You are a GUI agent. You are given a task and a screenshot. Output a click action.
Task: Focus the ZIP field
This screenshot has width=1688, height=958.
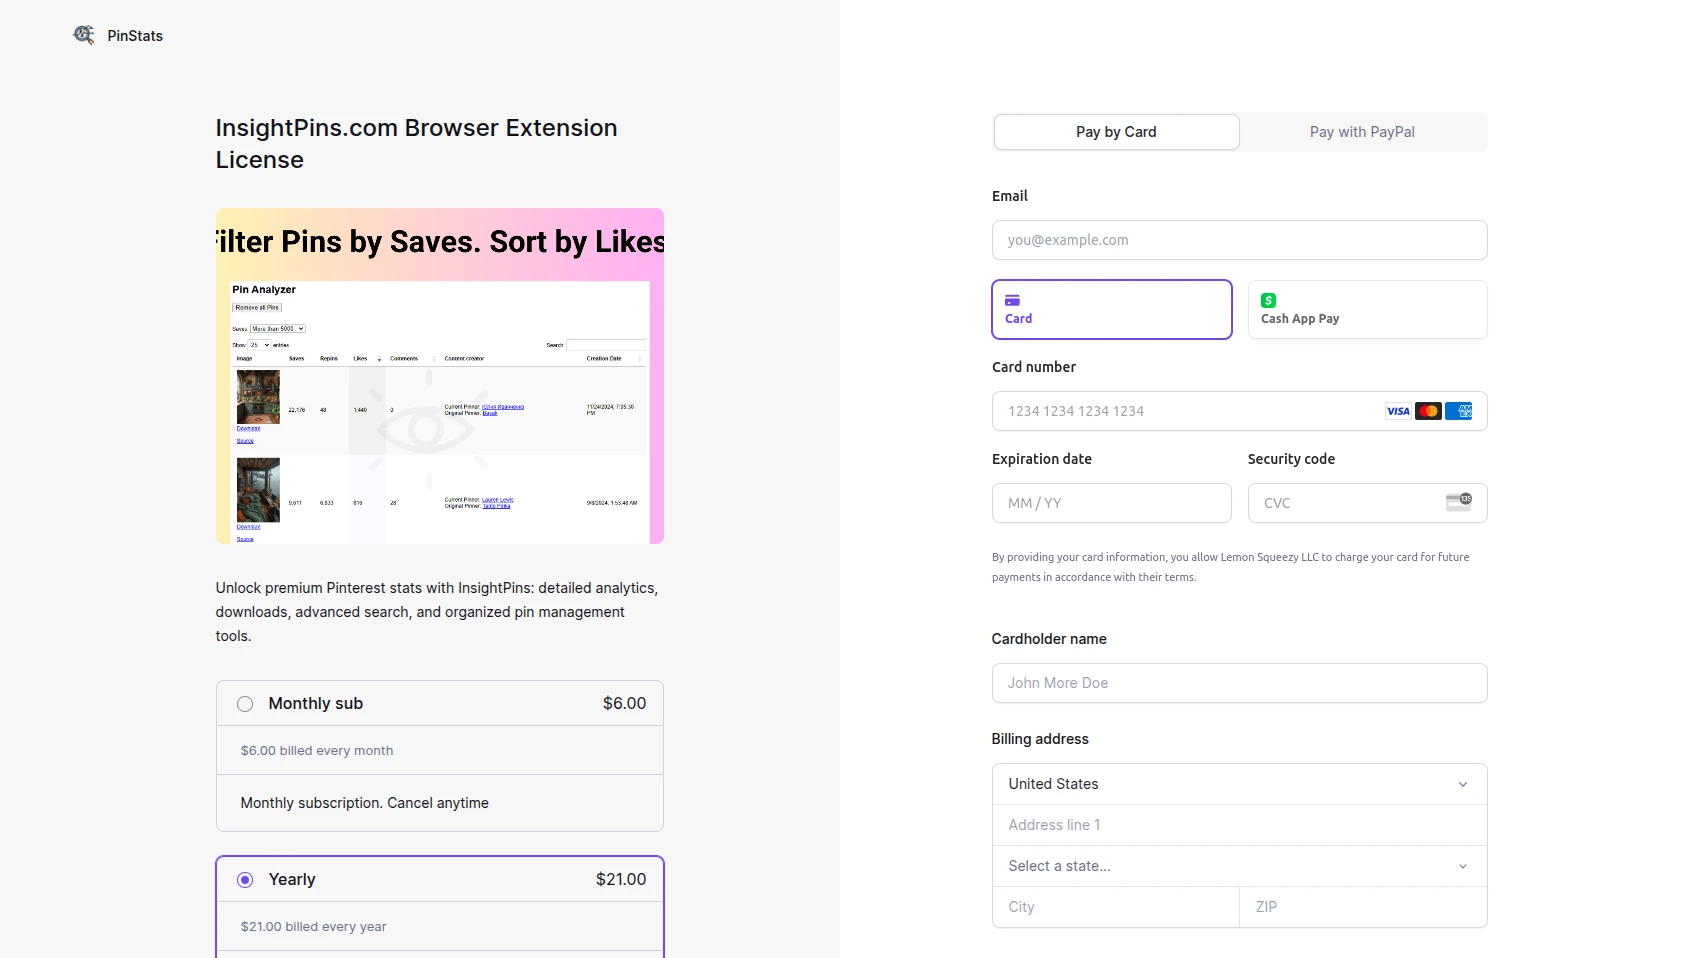click(1363, 907)
